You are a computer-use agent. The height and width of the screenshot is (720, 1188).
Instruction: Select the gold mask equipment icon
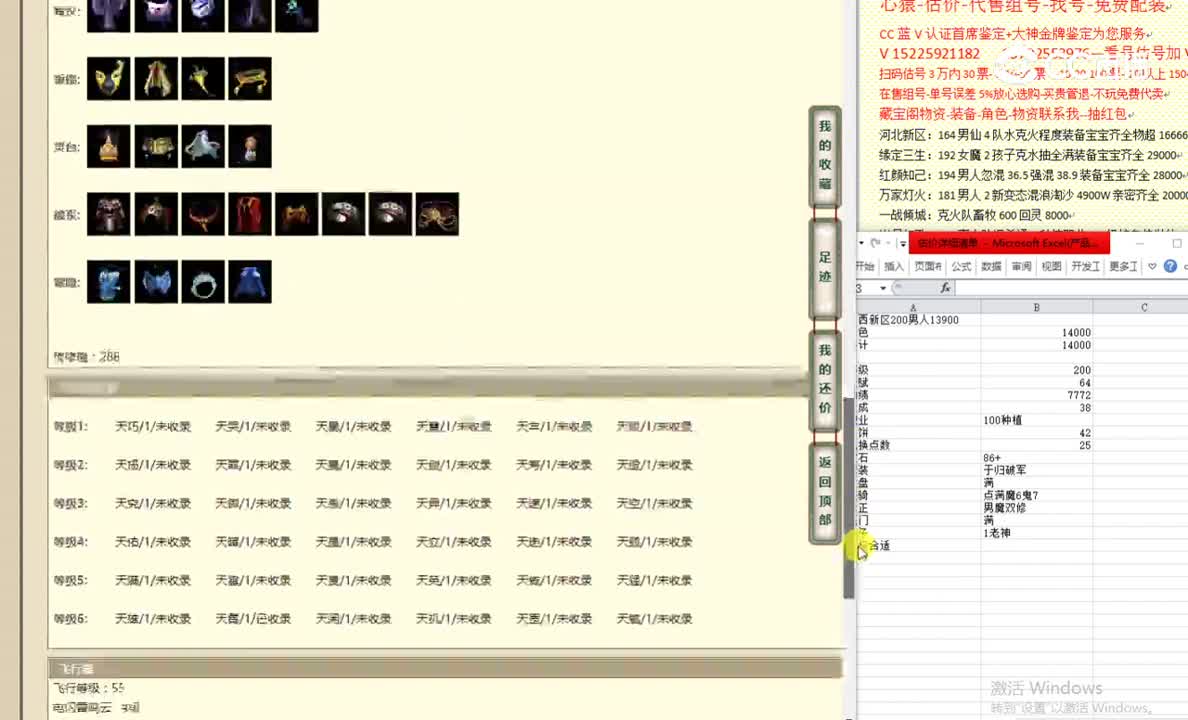(108, 79)
